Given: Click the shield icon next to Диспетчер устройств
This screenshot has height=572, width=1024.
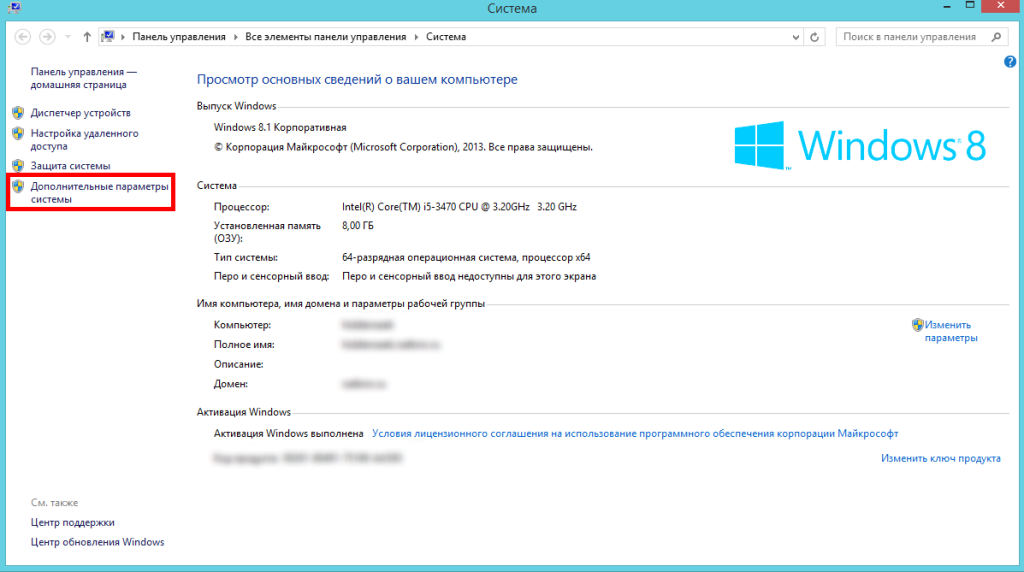Looking at the screenshot, I should pos(18,113).
